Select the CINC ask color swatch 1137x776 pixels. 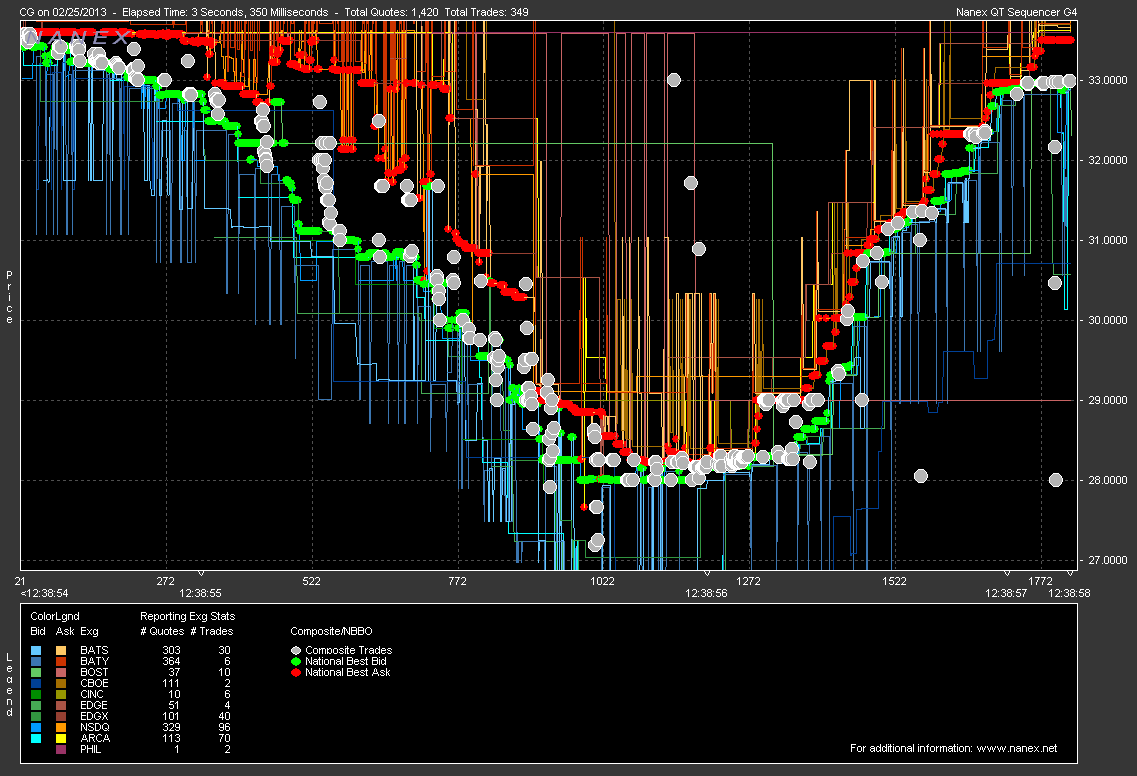pyautogui.click(x=61, y=694)
